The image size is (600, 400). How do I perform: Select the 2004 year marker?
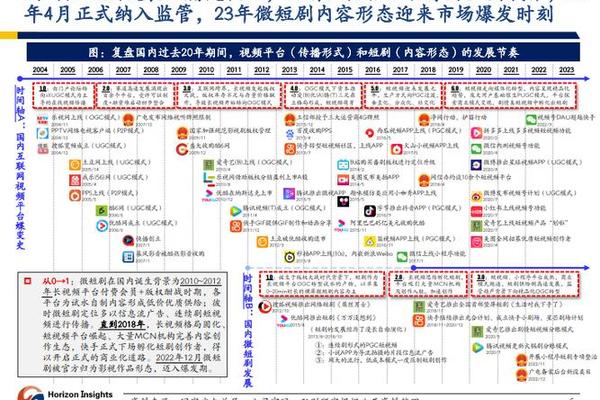tap(40, 70)
